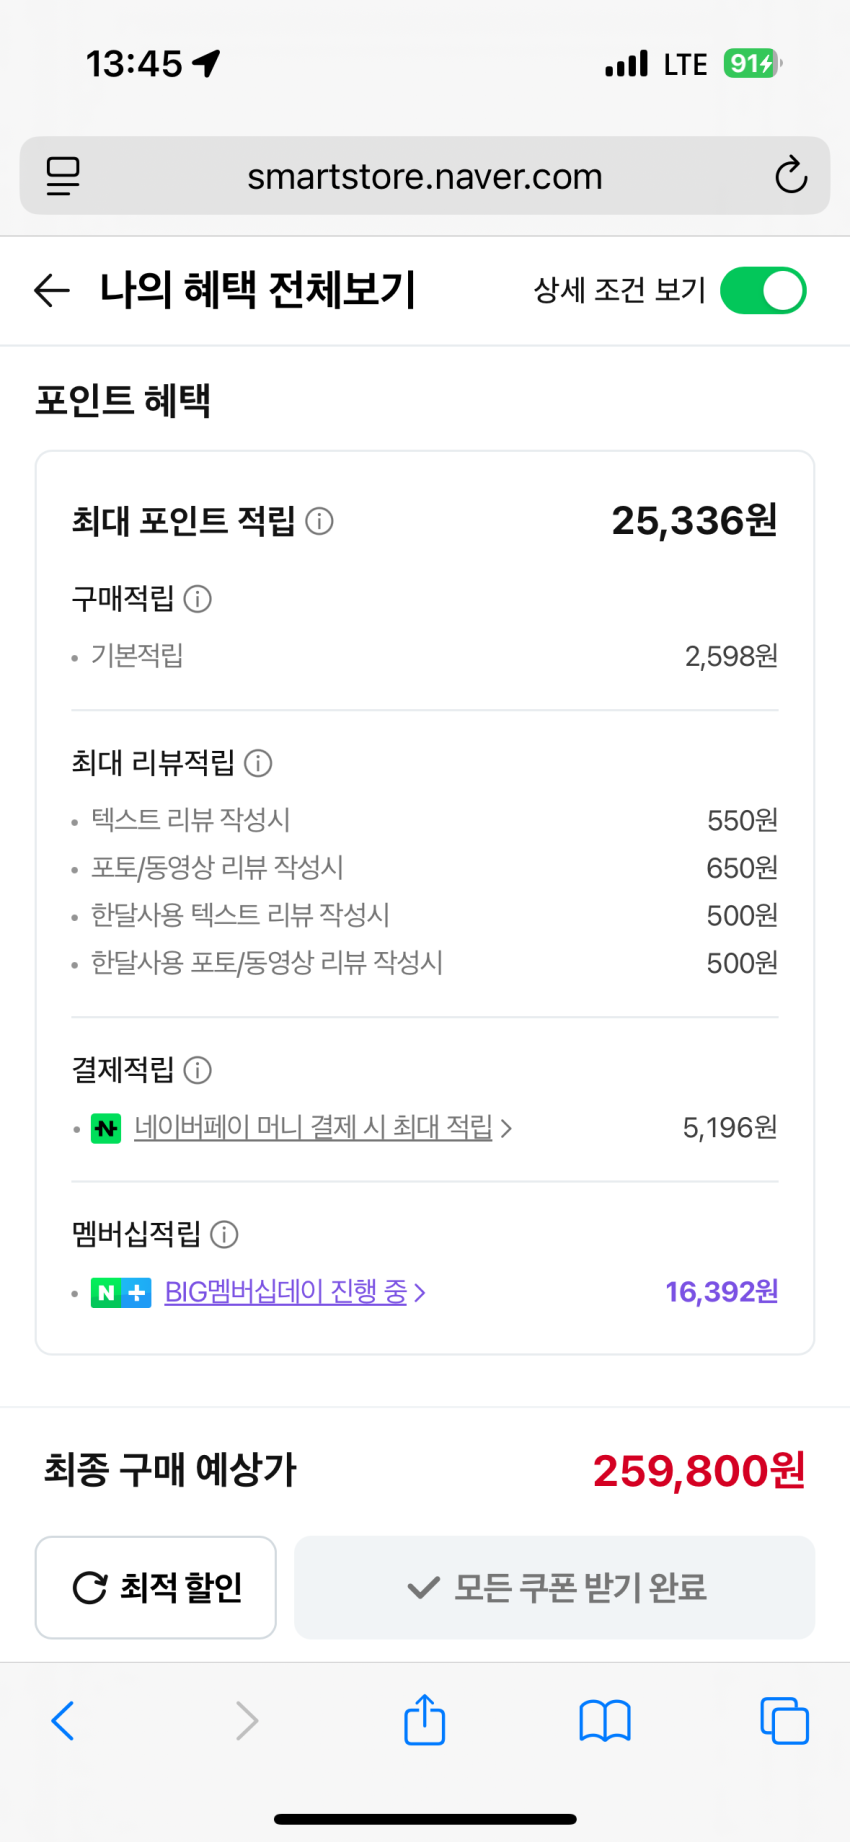Screen dimensions: 850x1842
Task: Tap the smartstore.naver.com address field
Action: (424, 177)
